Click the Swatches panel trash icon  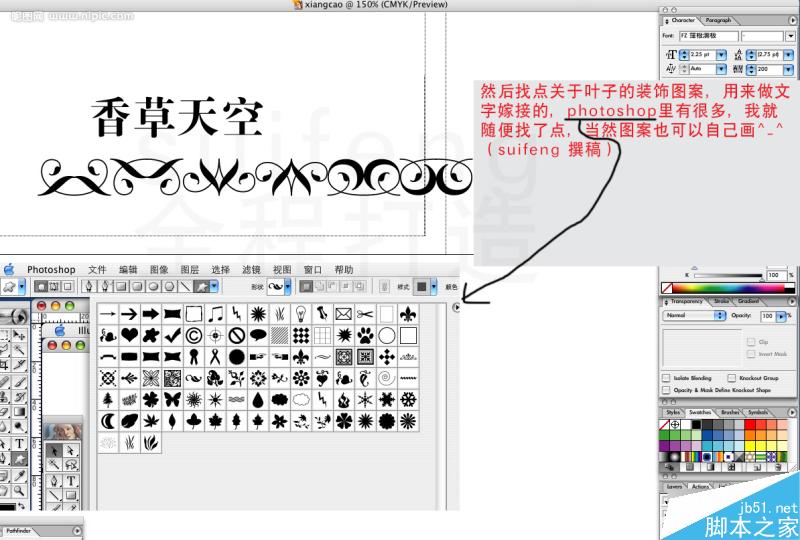[x=778, y=467]
